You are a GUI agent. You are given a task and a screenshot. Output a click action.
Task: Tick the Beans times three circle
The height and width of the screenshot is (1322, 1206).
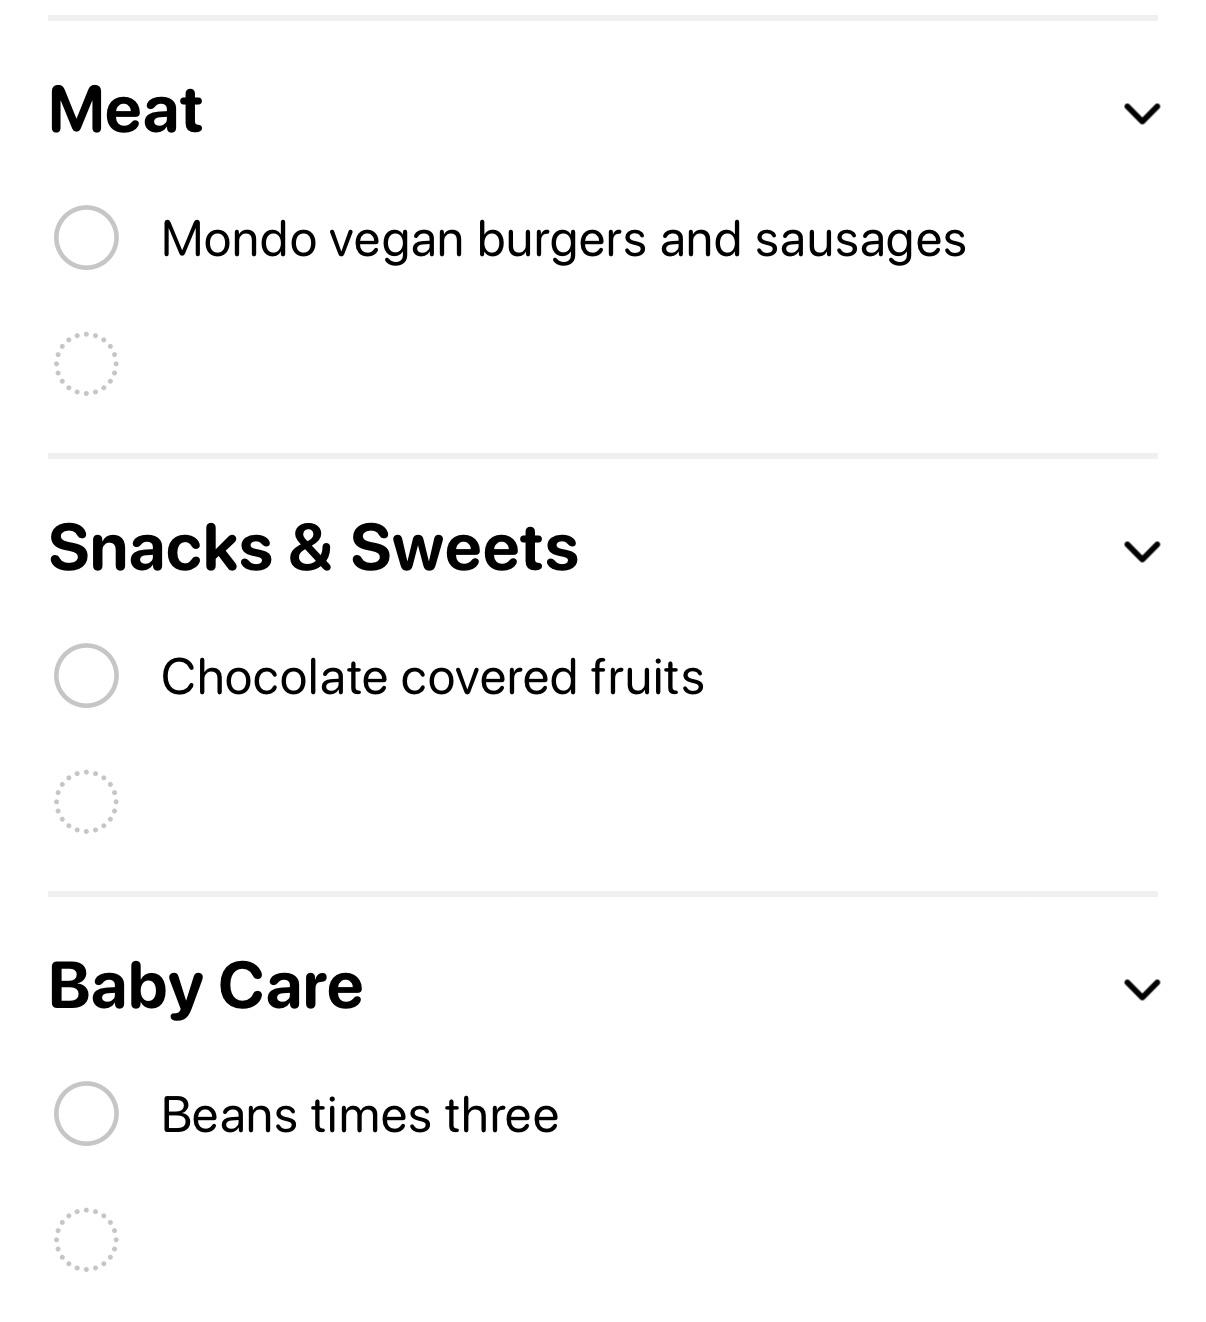coord(86,1114)
